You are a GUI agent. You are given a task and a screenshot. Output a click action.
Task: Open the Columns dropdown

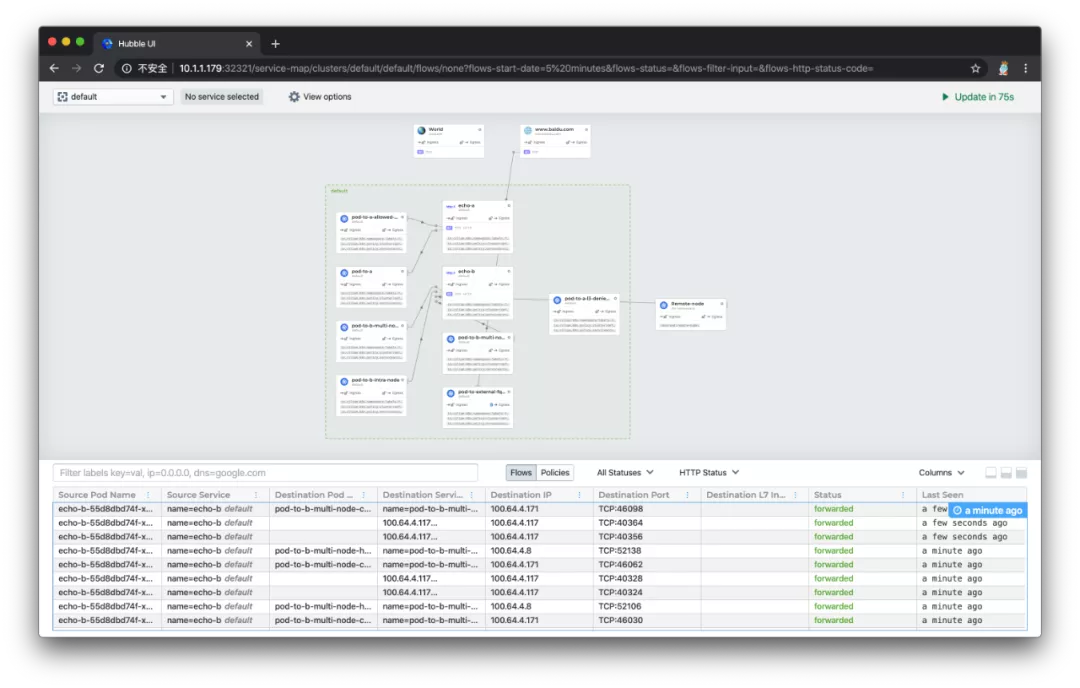941,472
